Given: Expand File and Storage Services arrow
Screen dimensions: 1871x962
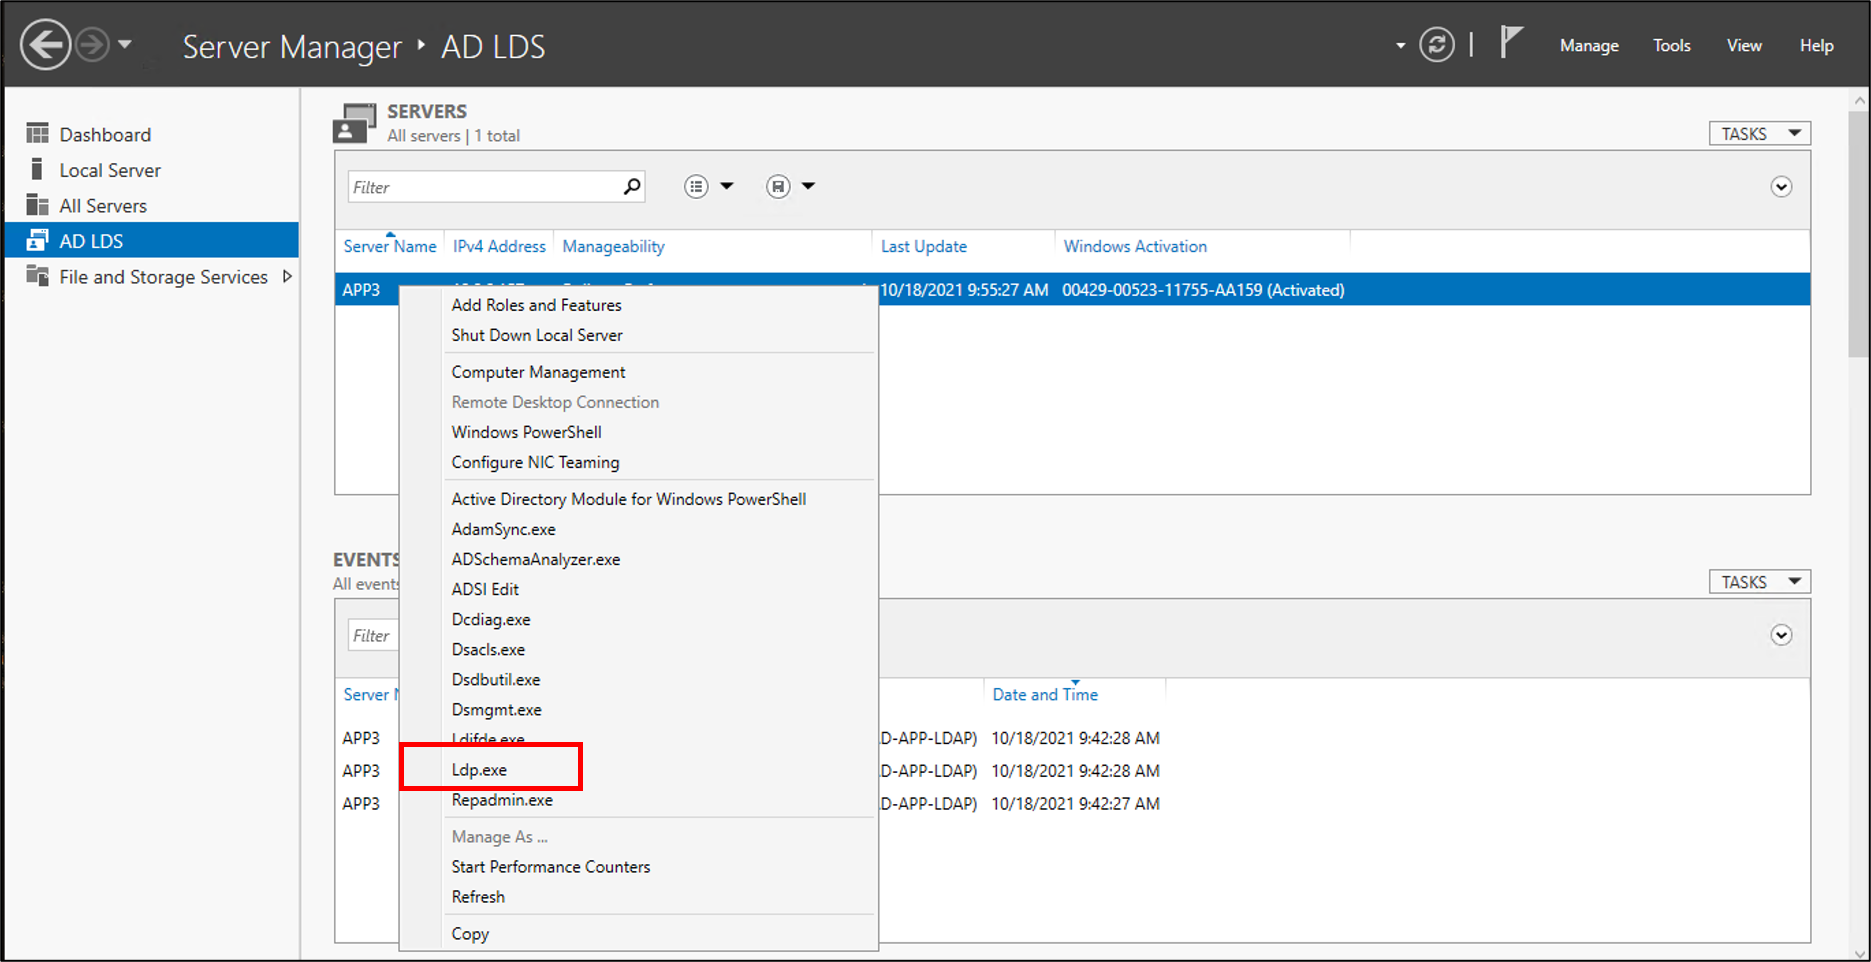Looking at the screenshot, I should click(x=287, y=277).
